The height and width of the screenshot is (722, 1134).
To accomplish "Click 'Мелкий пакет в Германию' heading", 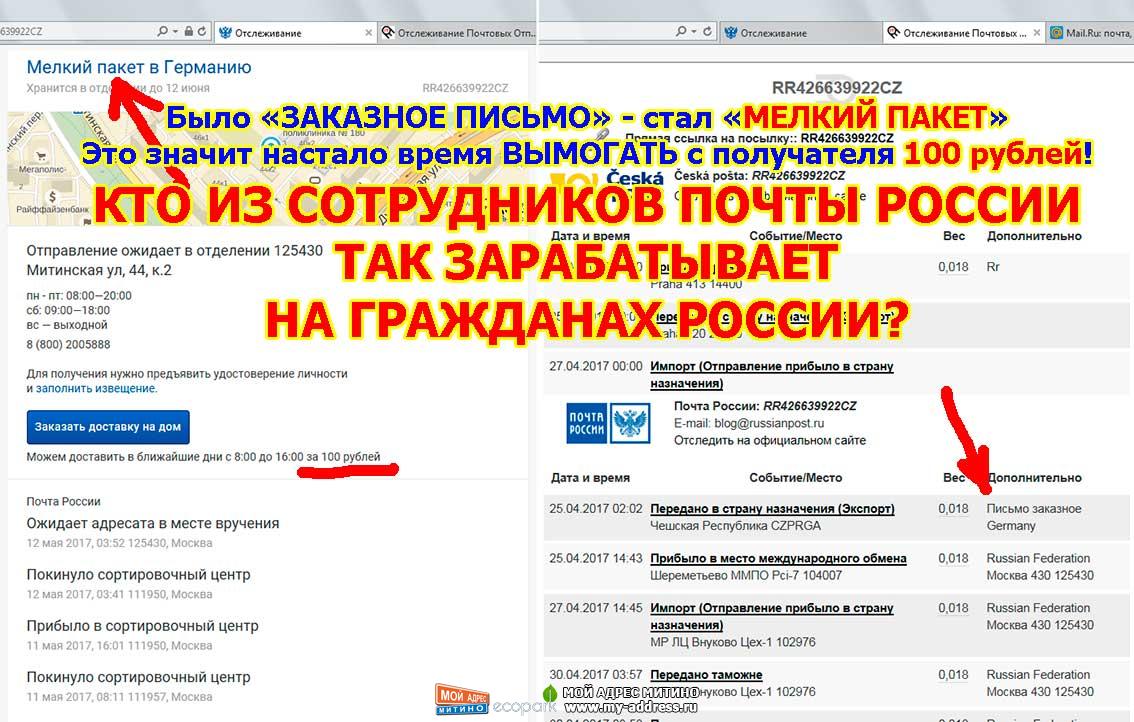I will 139,68.
